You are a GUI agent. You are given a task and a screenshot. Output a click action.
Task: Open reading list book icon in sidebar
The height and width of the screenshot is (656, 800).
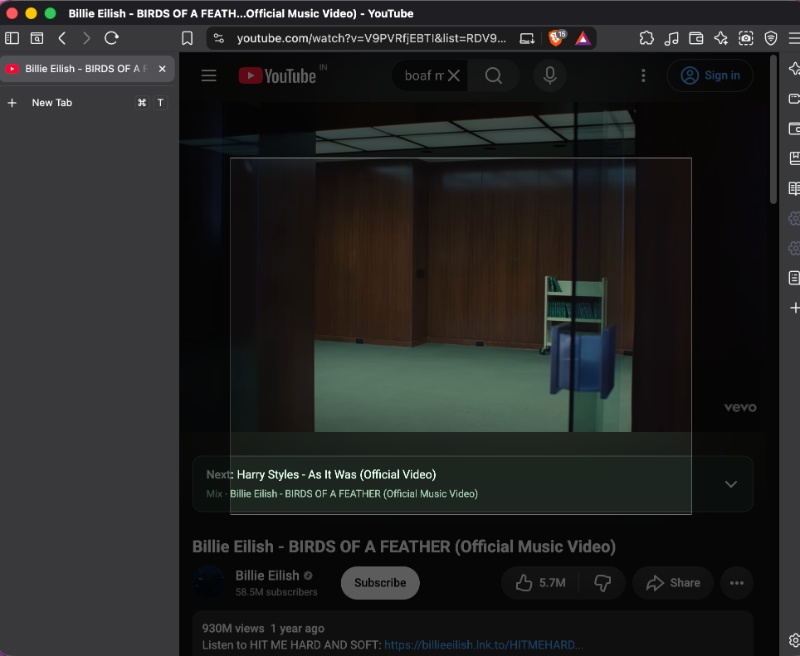coord(794,189)
